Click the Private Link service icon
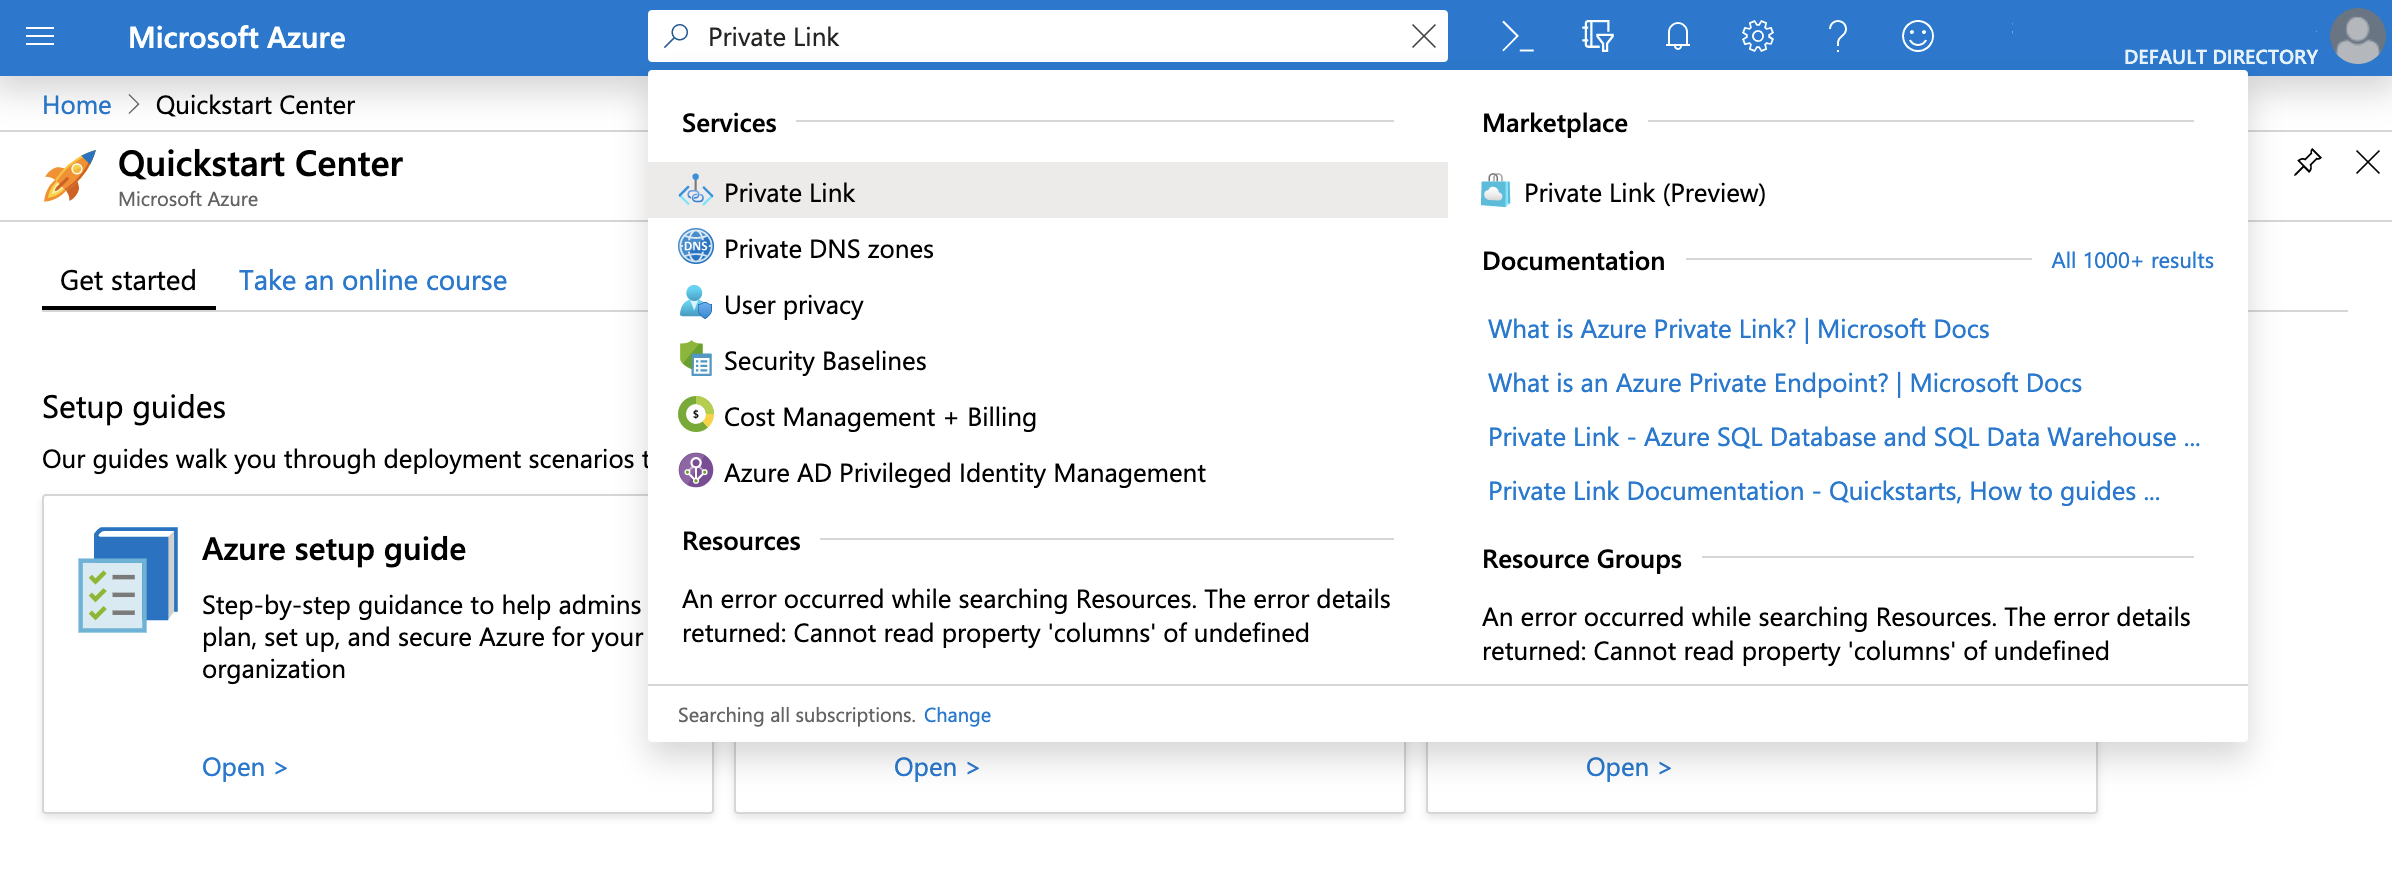 click(696, 190)
